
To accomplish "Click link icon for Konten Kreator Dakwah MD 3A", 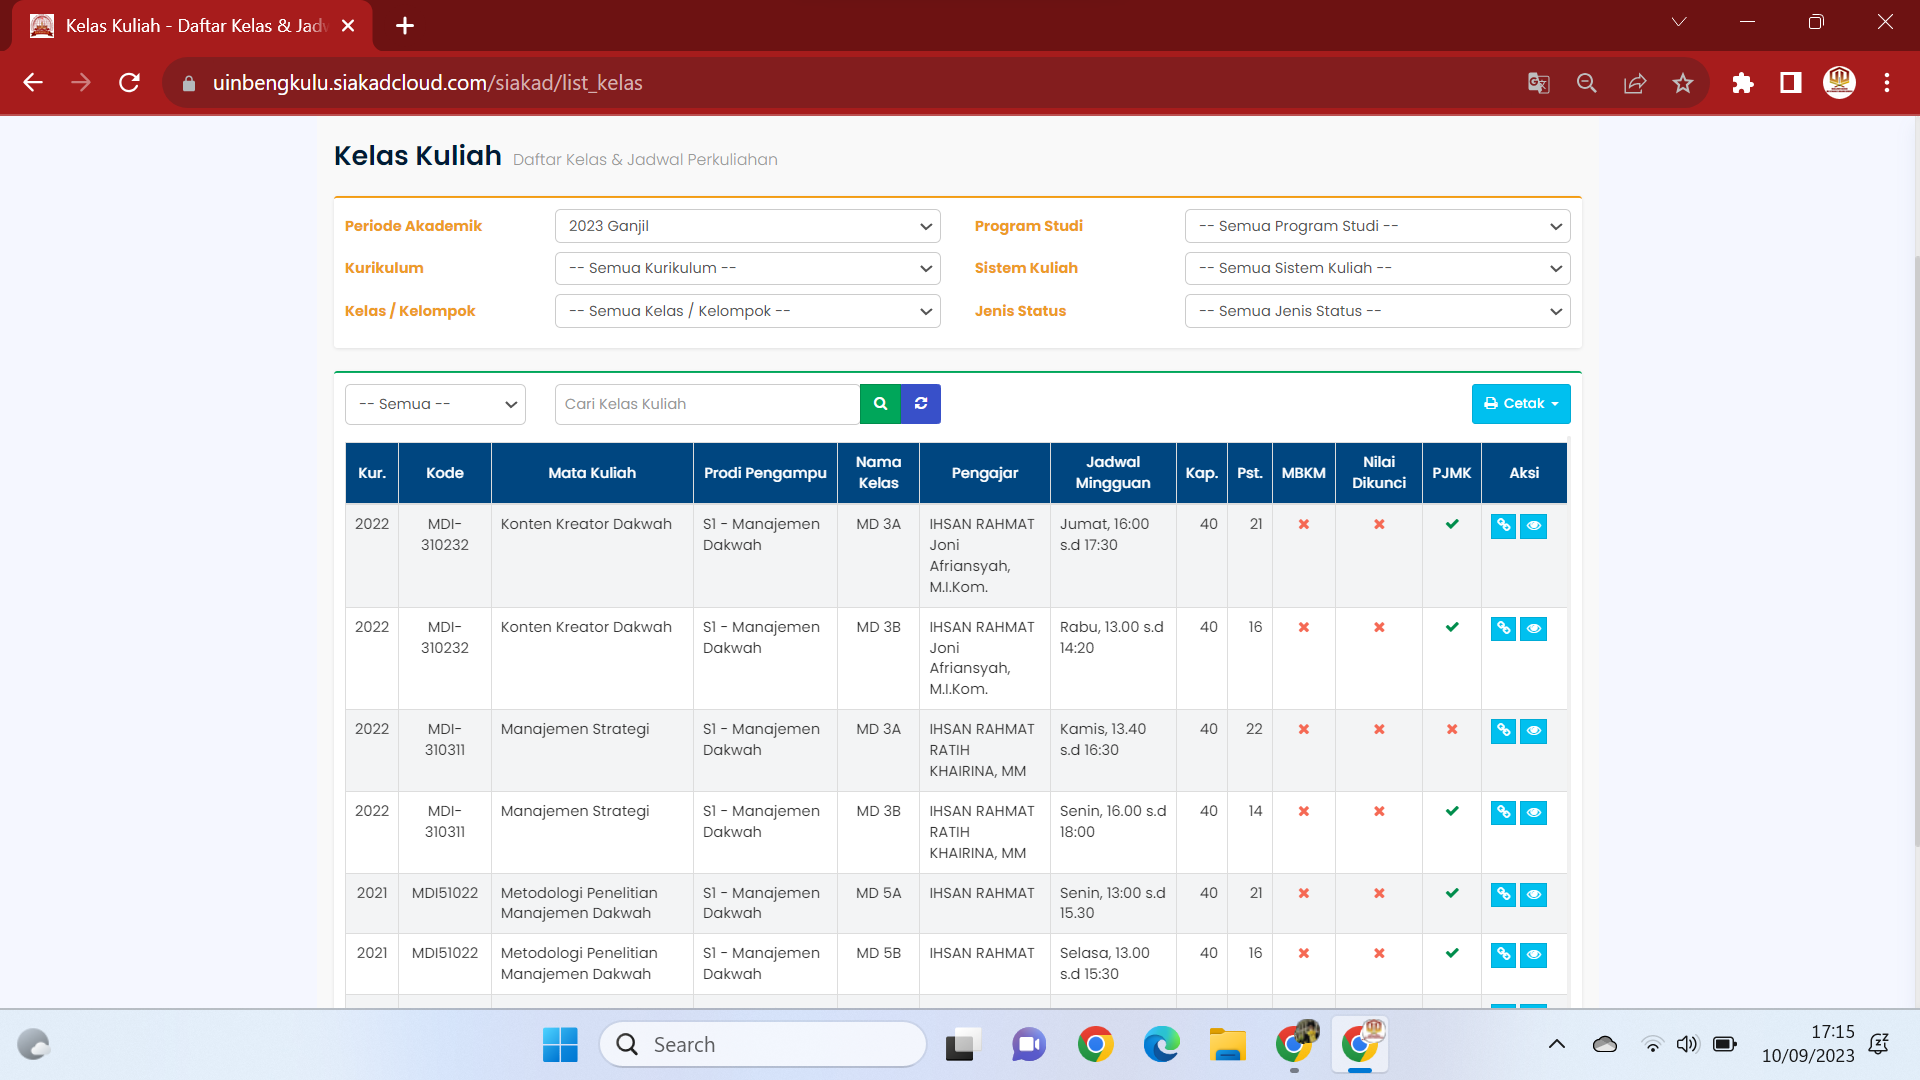I will (1503, 526).
